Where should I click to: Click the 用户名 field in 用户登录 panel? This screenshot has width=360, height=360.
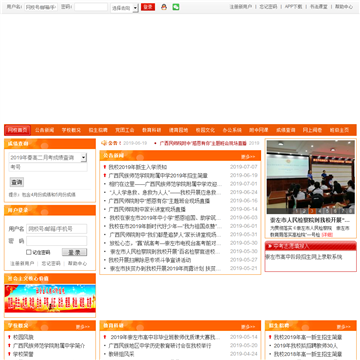[x=57, y=229]
